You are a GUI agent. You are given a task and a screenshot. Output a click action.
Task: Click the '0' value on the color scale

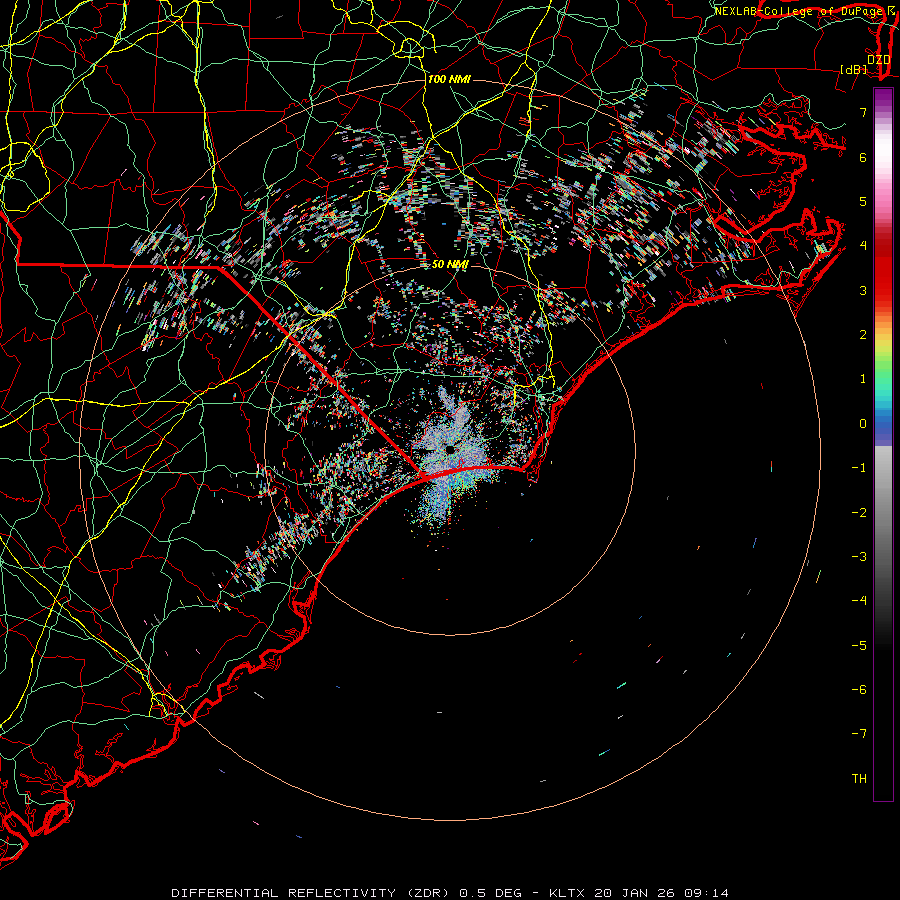coord(863,424)
